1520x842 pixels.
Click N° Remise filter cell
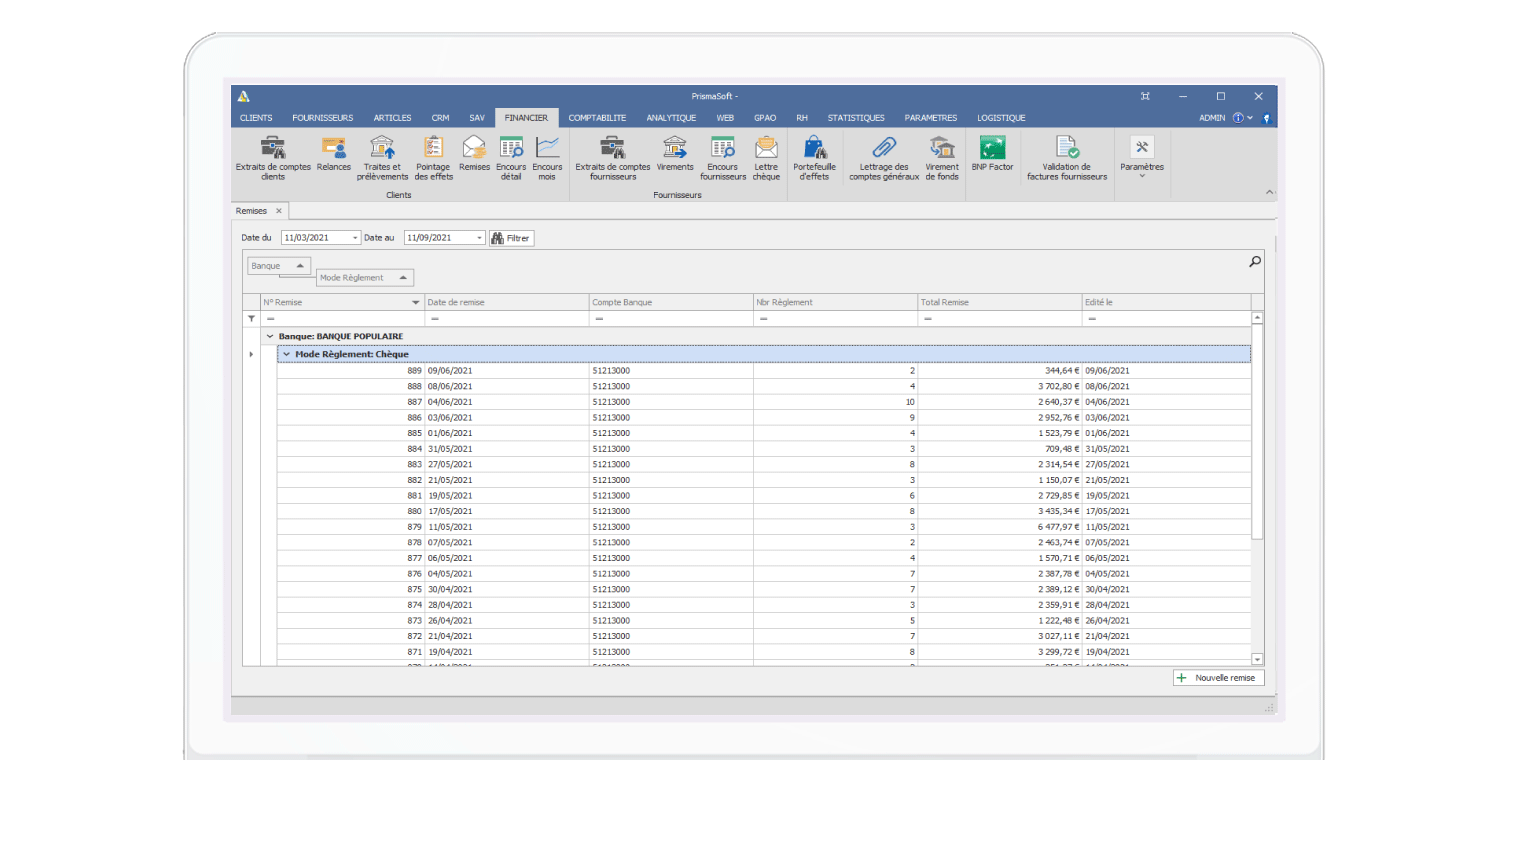[343, 318]
